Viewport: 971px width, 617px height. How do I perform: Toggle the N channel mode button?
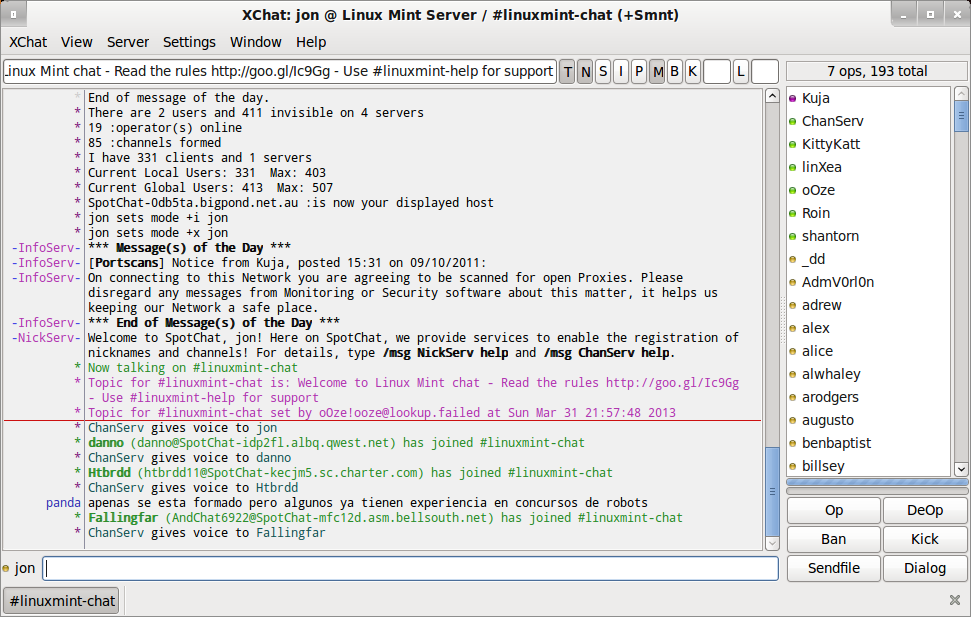click(585, 72)
